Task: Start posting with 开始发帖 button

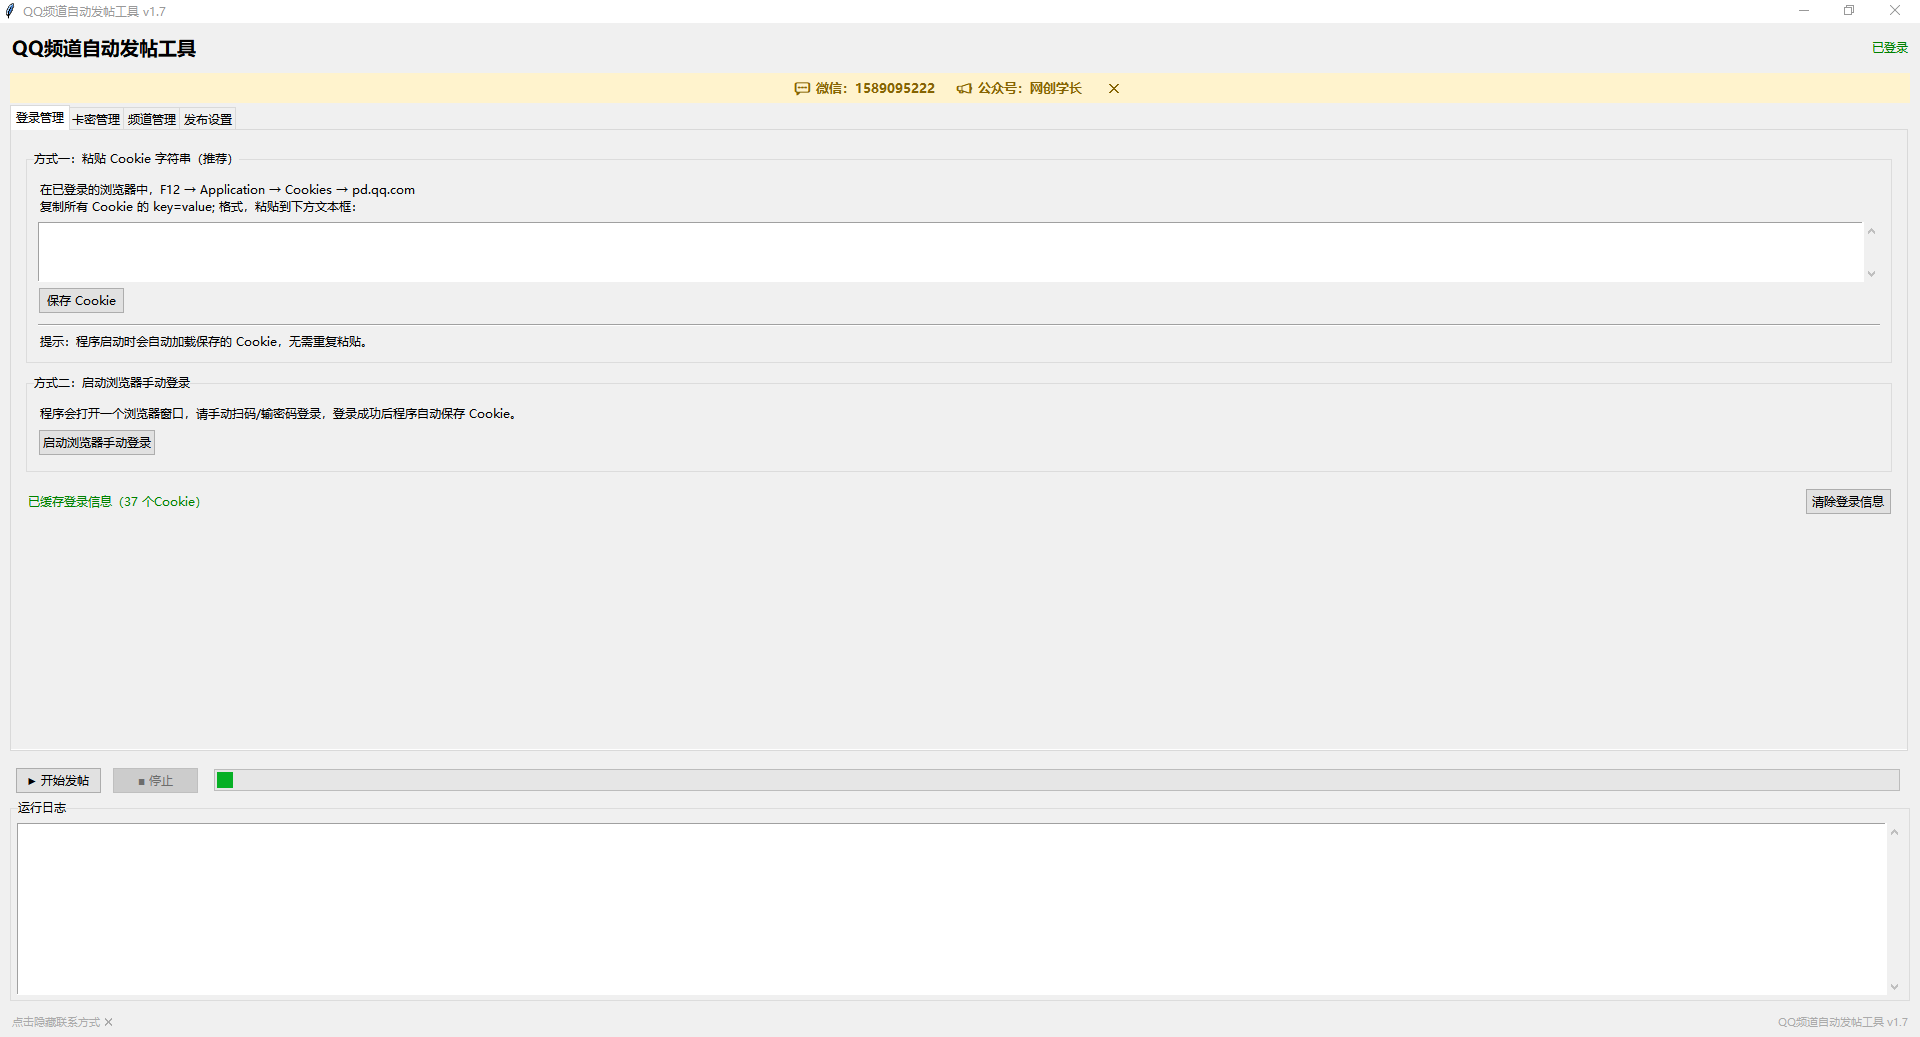Action: [x=59, y=781]
